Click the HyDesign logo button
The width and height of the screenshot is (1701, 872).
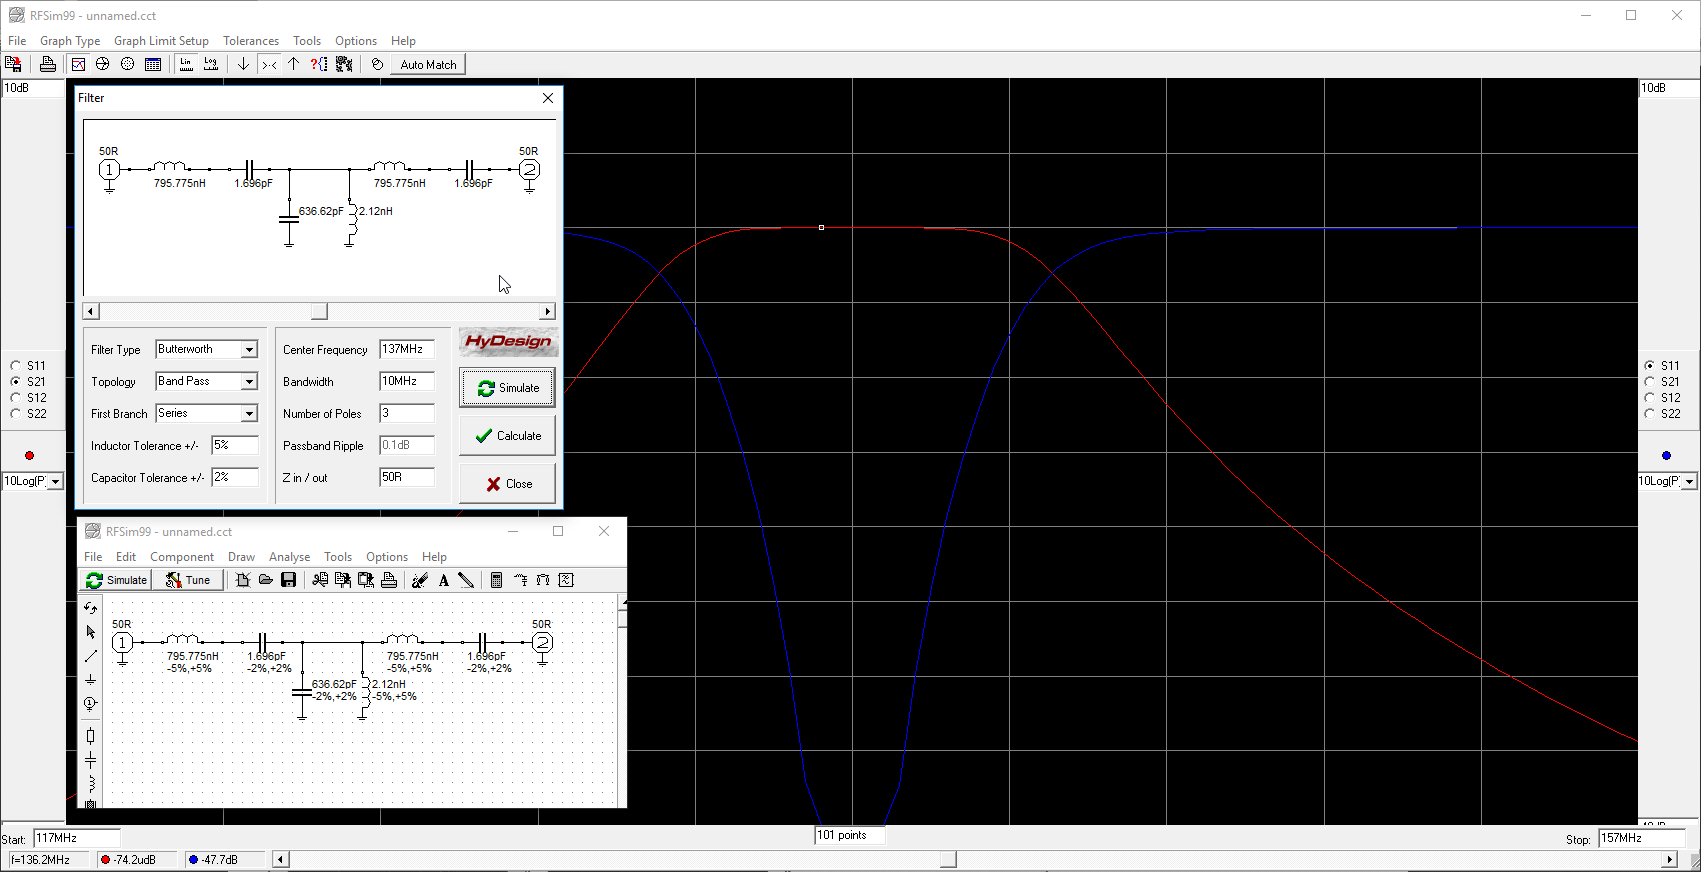pyautogui.click(x=508, y=342)
